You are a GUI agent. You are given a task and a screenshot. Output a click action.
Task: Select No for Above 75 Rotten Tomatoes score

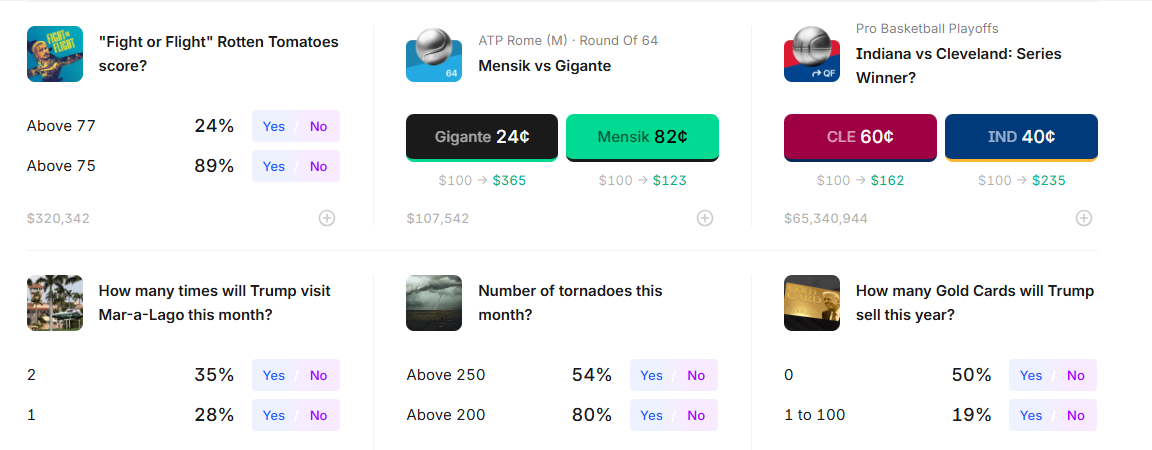coord(318,166)
